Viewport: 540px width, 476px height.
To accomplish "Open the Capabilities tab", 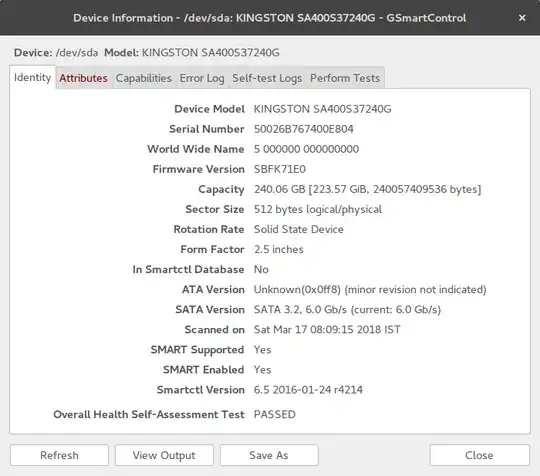I will (144, 78).
